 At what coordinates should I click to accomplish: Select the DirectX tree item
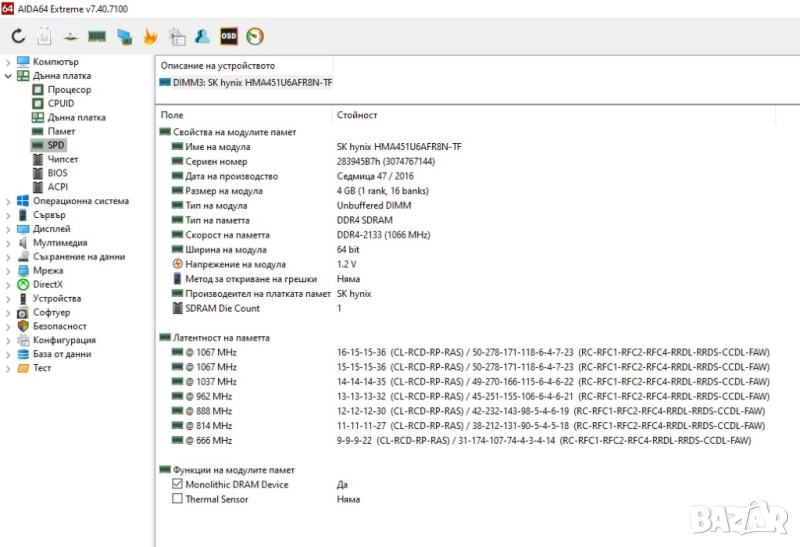pyautogui.click(x=47, y=284)
